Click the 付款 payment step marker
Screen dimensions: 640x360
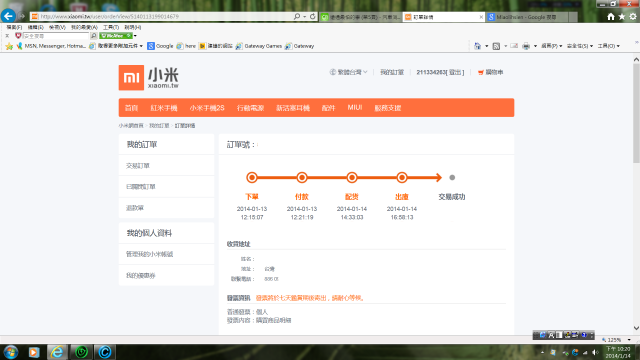(x=302, y=178)
